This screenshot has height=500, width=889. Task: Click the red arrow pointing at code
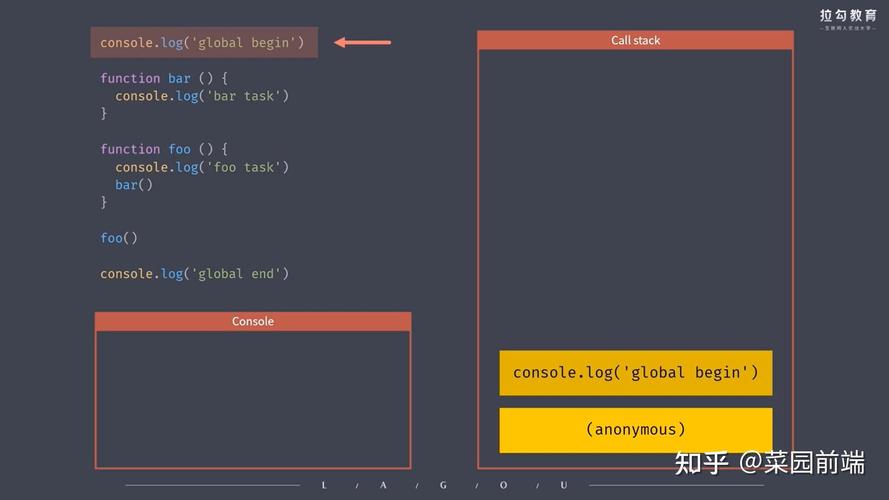coord(362,43)
